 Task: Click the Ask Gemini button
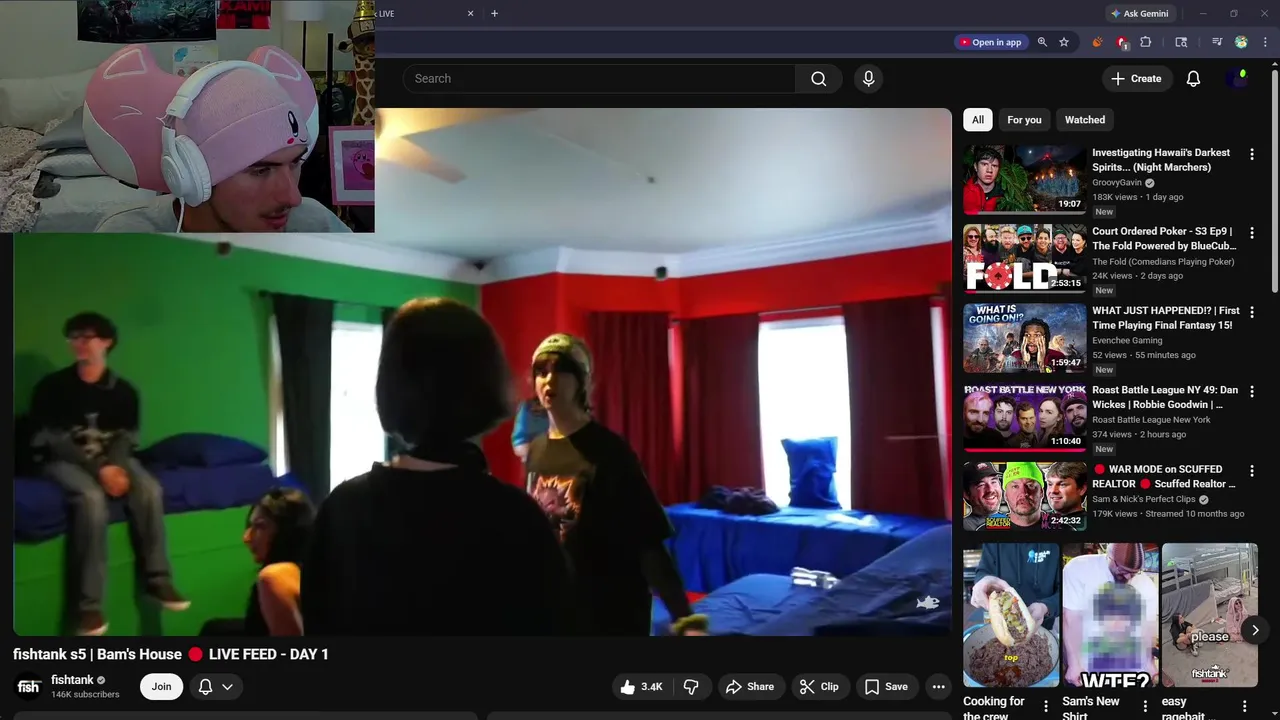1140,14
